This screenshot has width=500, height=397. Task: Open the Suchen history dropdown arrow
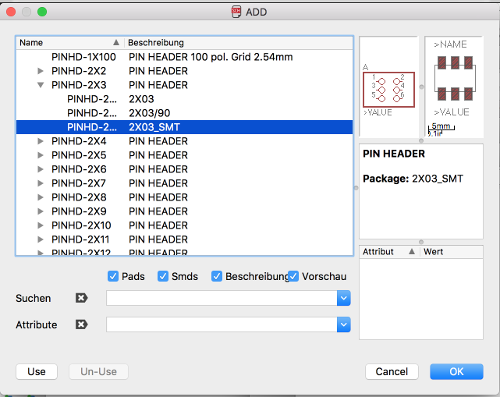click(x=344, y=298)
